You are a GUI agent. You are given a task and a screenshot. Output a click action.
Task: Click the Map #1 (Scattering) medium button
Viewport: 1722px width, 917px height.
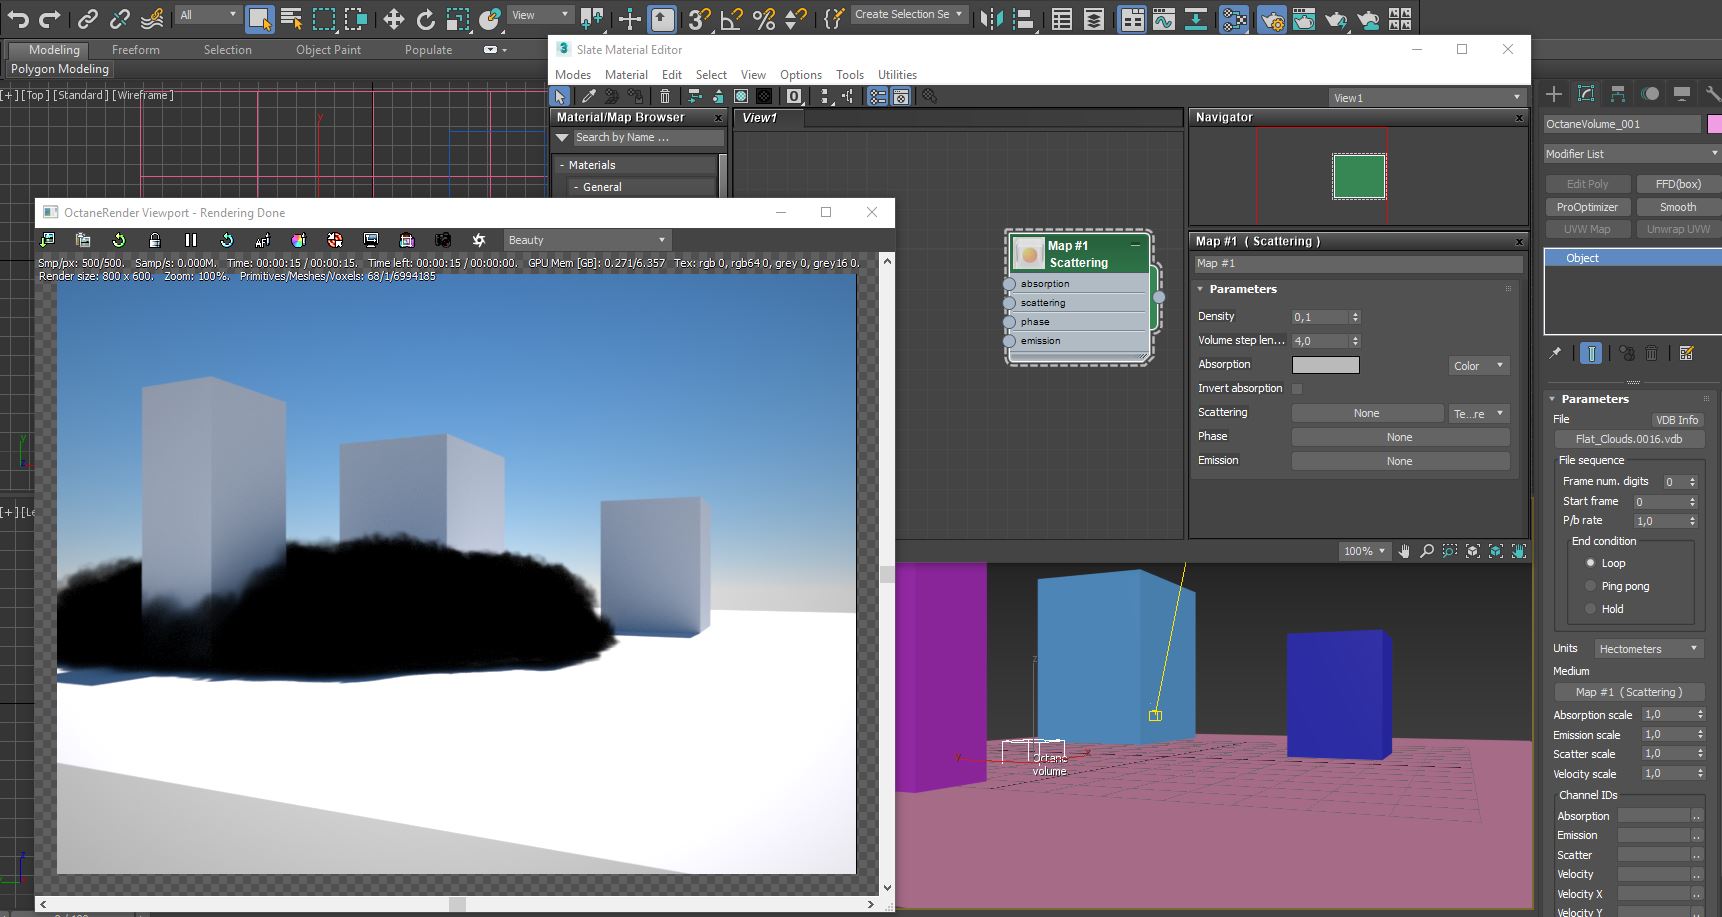click(x=1629, y=692)
